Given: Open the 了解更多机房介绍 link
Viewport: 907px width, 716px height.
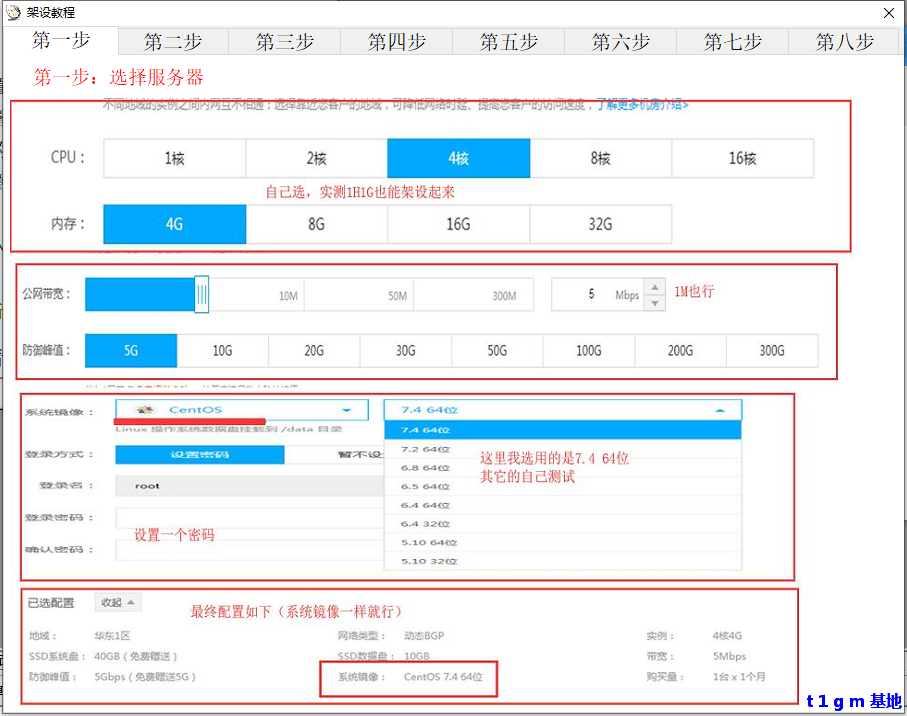Looking at the screenshot, I should coord(642,104).
